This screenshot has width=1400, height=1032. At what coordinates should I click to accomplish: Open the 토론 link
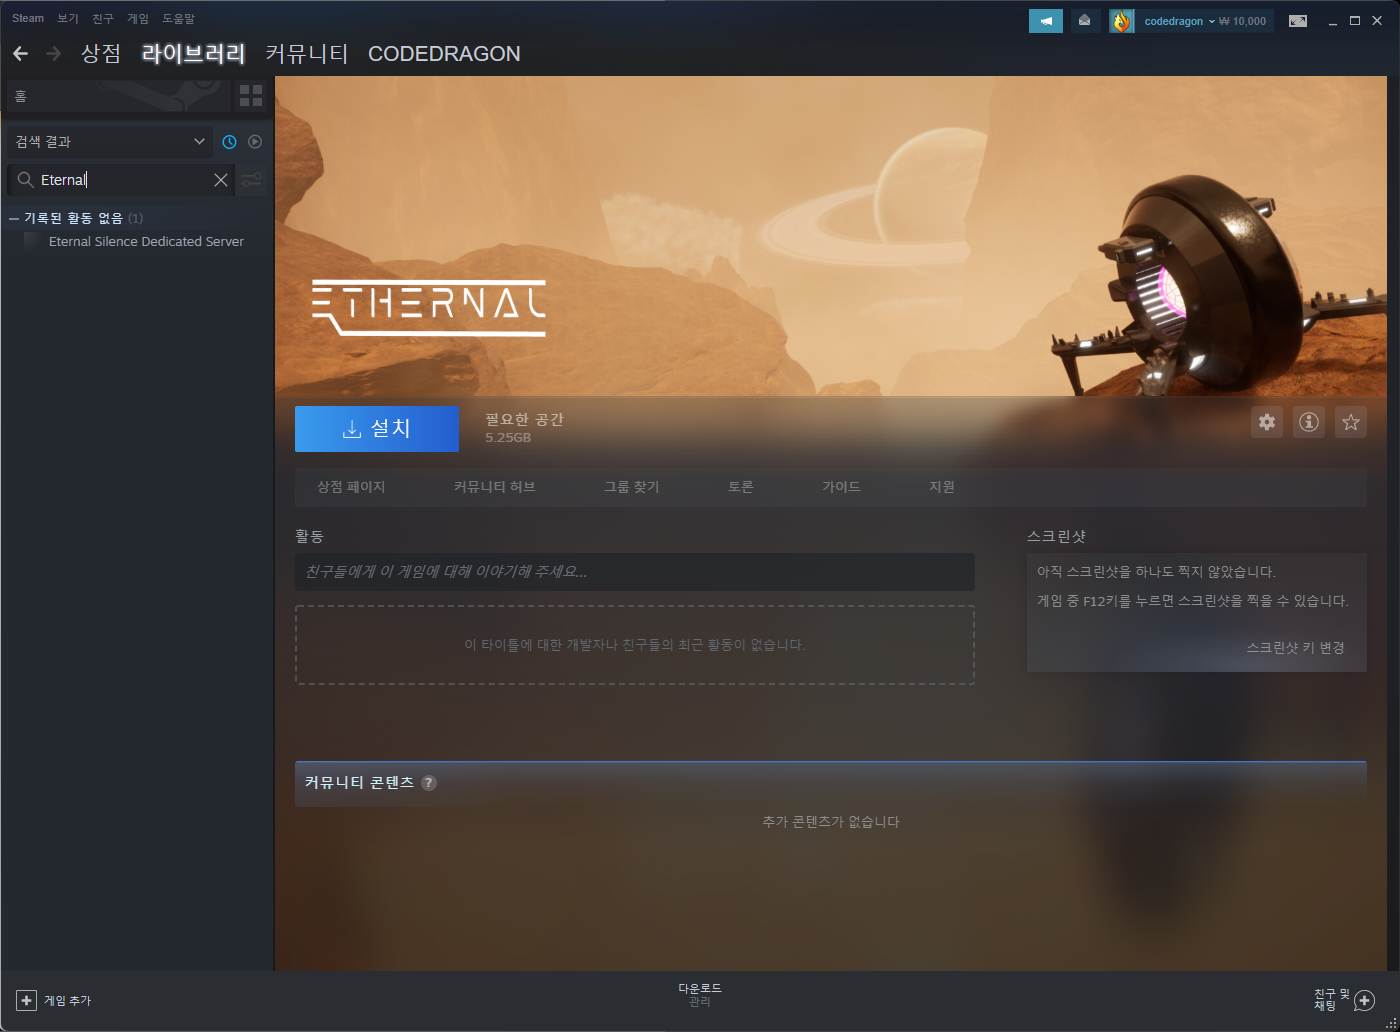pos(741,487)
